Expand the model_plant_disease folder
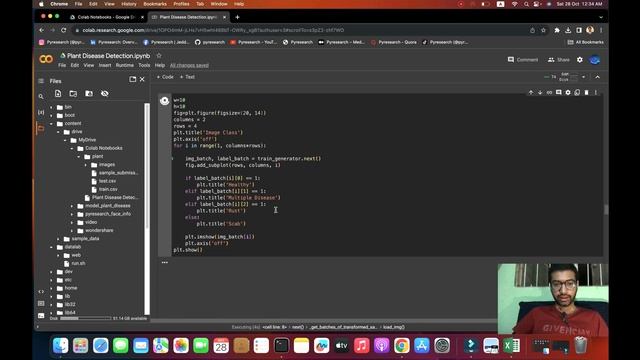Viewport: 640px width, 360px height. tap(72, 206)
